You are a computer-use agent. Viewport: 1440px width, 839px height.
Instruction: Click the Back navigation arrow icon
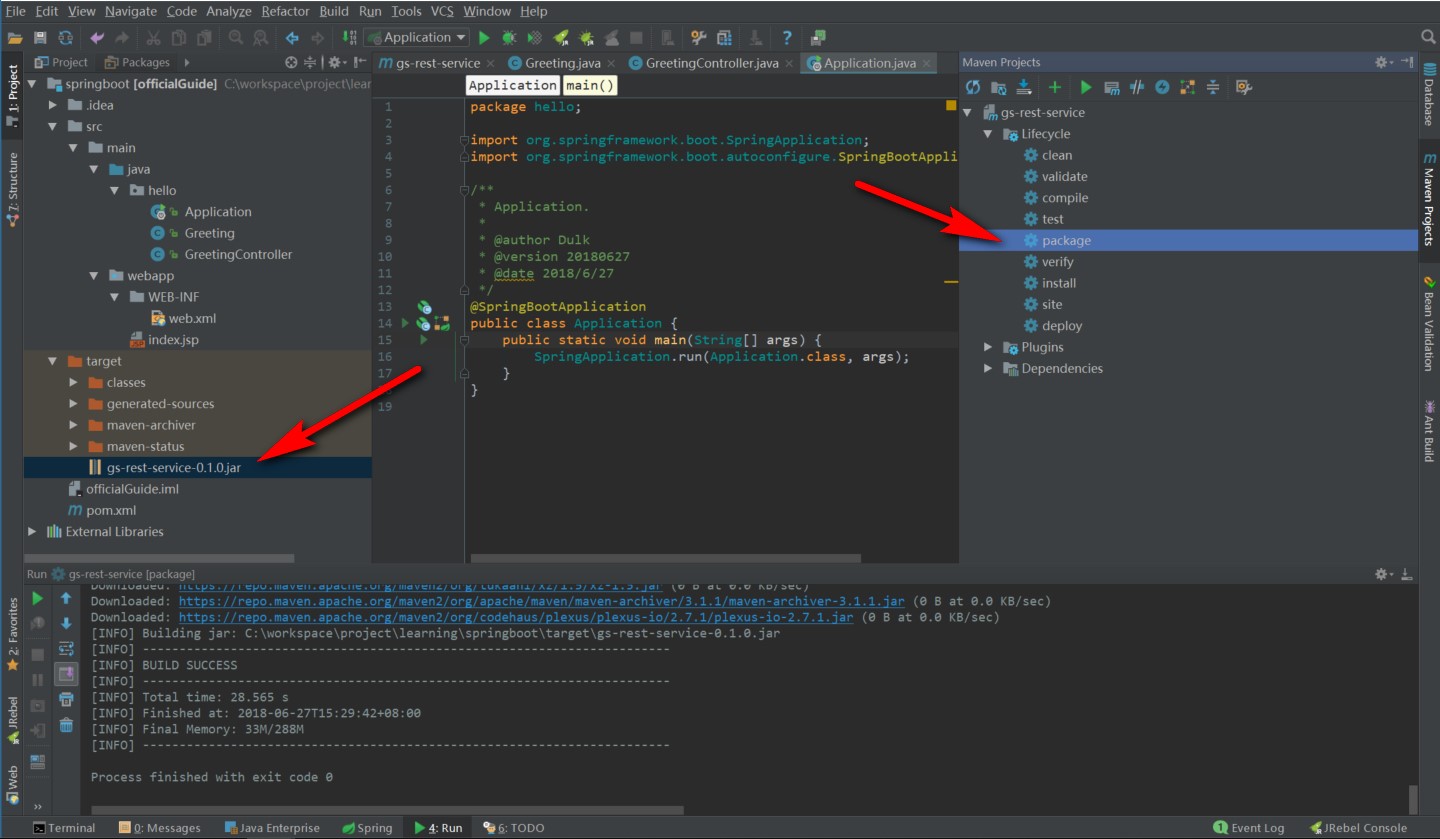[x=292, y=38]
